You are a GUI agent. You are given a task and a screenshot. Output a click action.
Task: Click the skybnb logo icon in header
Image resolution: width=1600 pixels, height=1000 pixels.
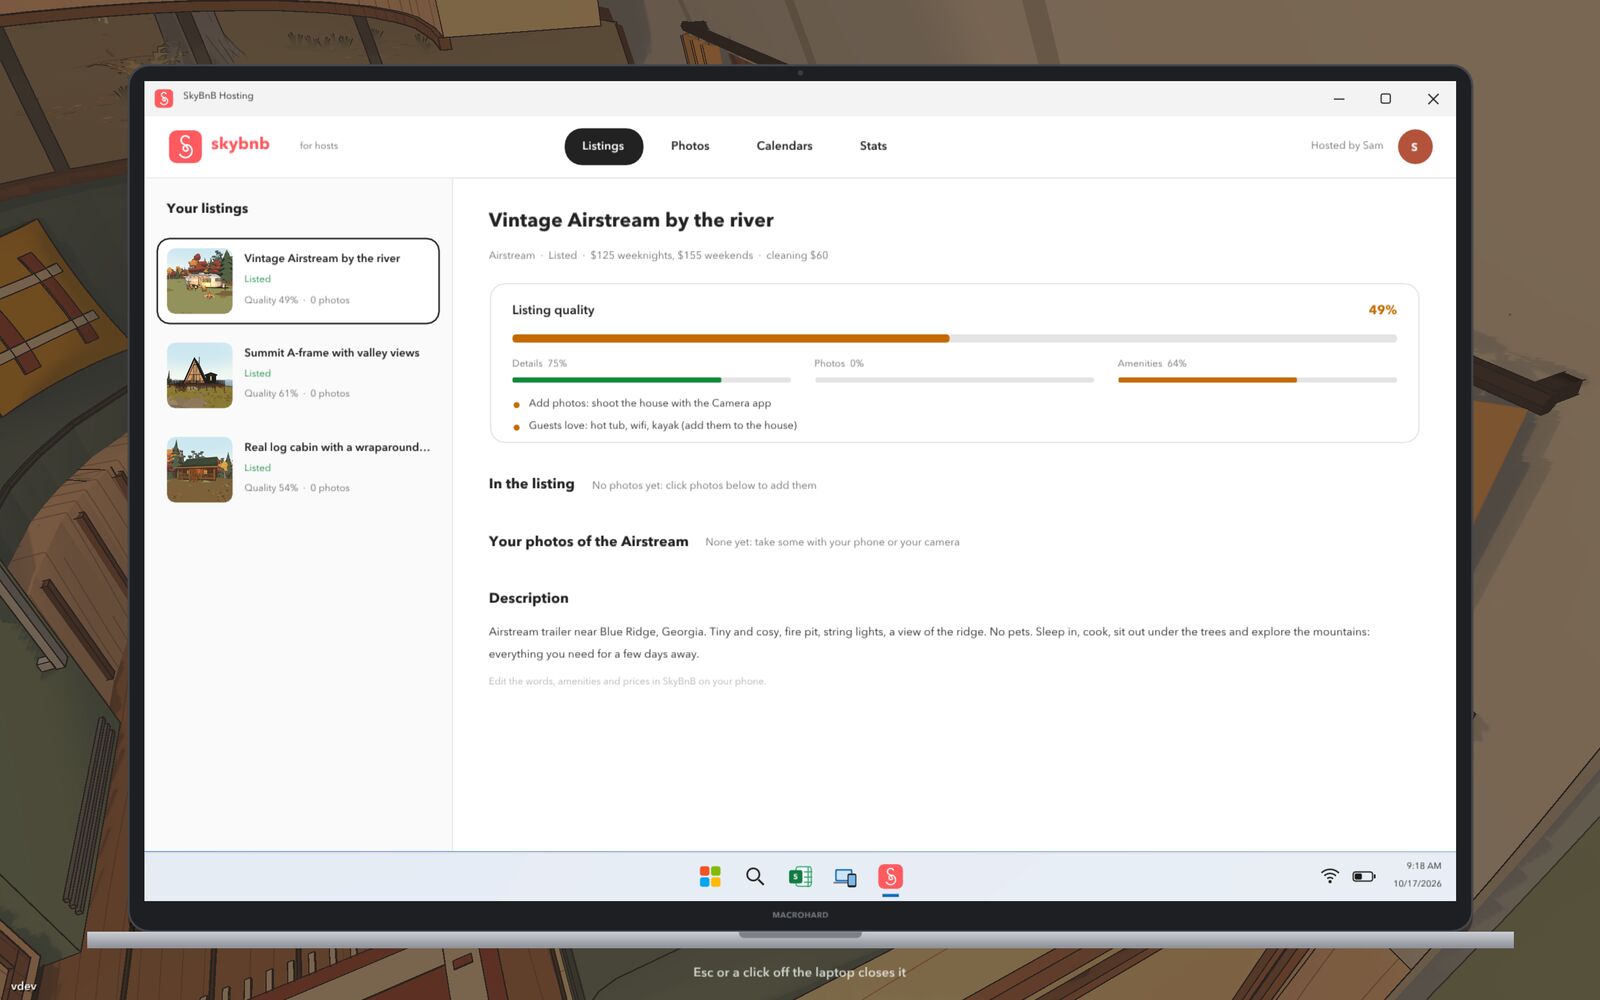[185, 146]
